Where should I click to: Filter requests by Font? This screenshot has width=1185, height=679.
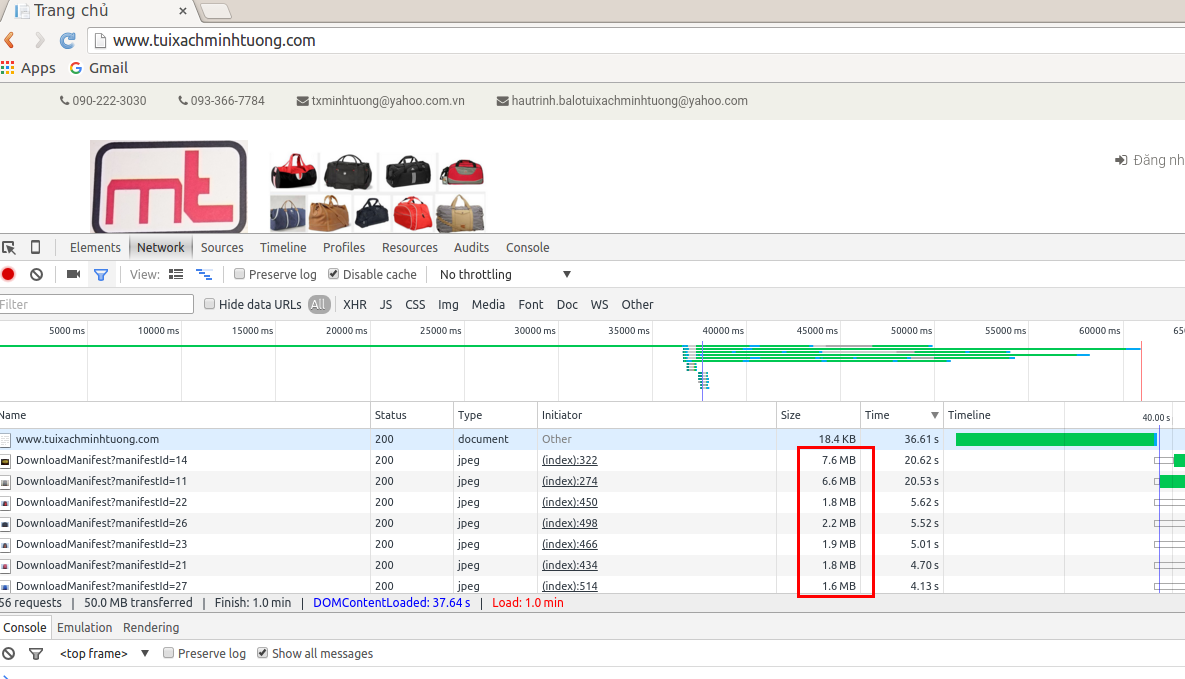coord(531,305)
